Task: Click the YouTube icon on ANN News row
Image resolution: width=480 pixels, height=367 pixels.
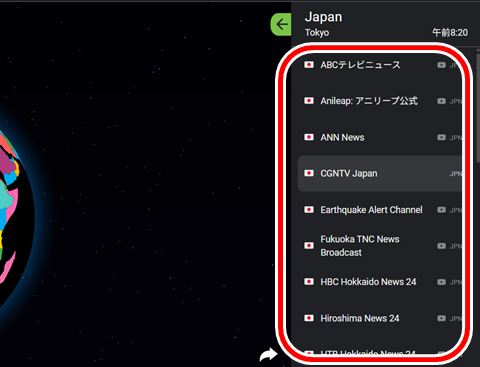Action: click(441, 137)
